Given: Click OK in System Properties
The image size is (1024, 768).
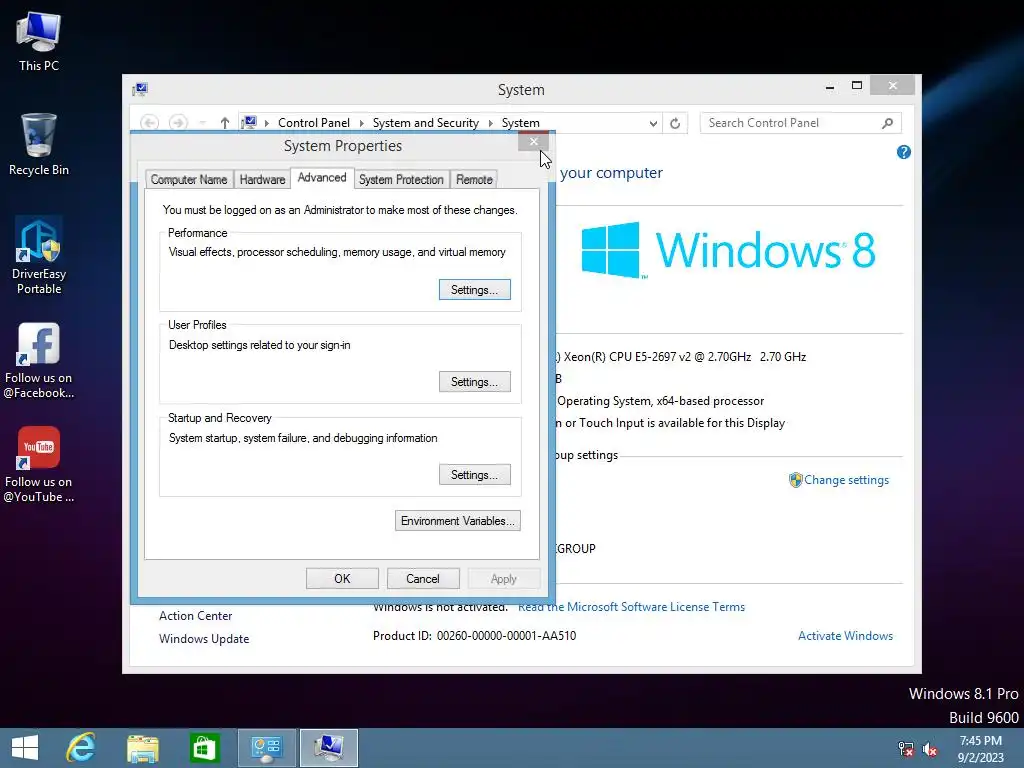Looking at the screenshot, I should point(342,579).
